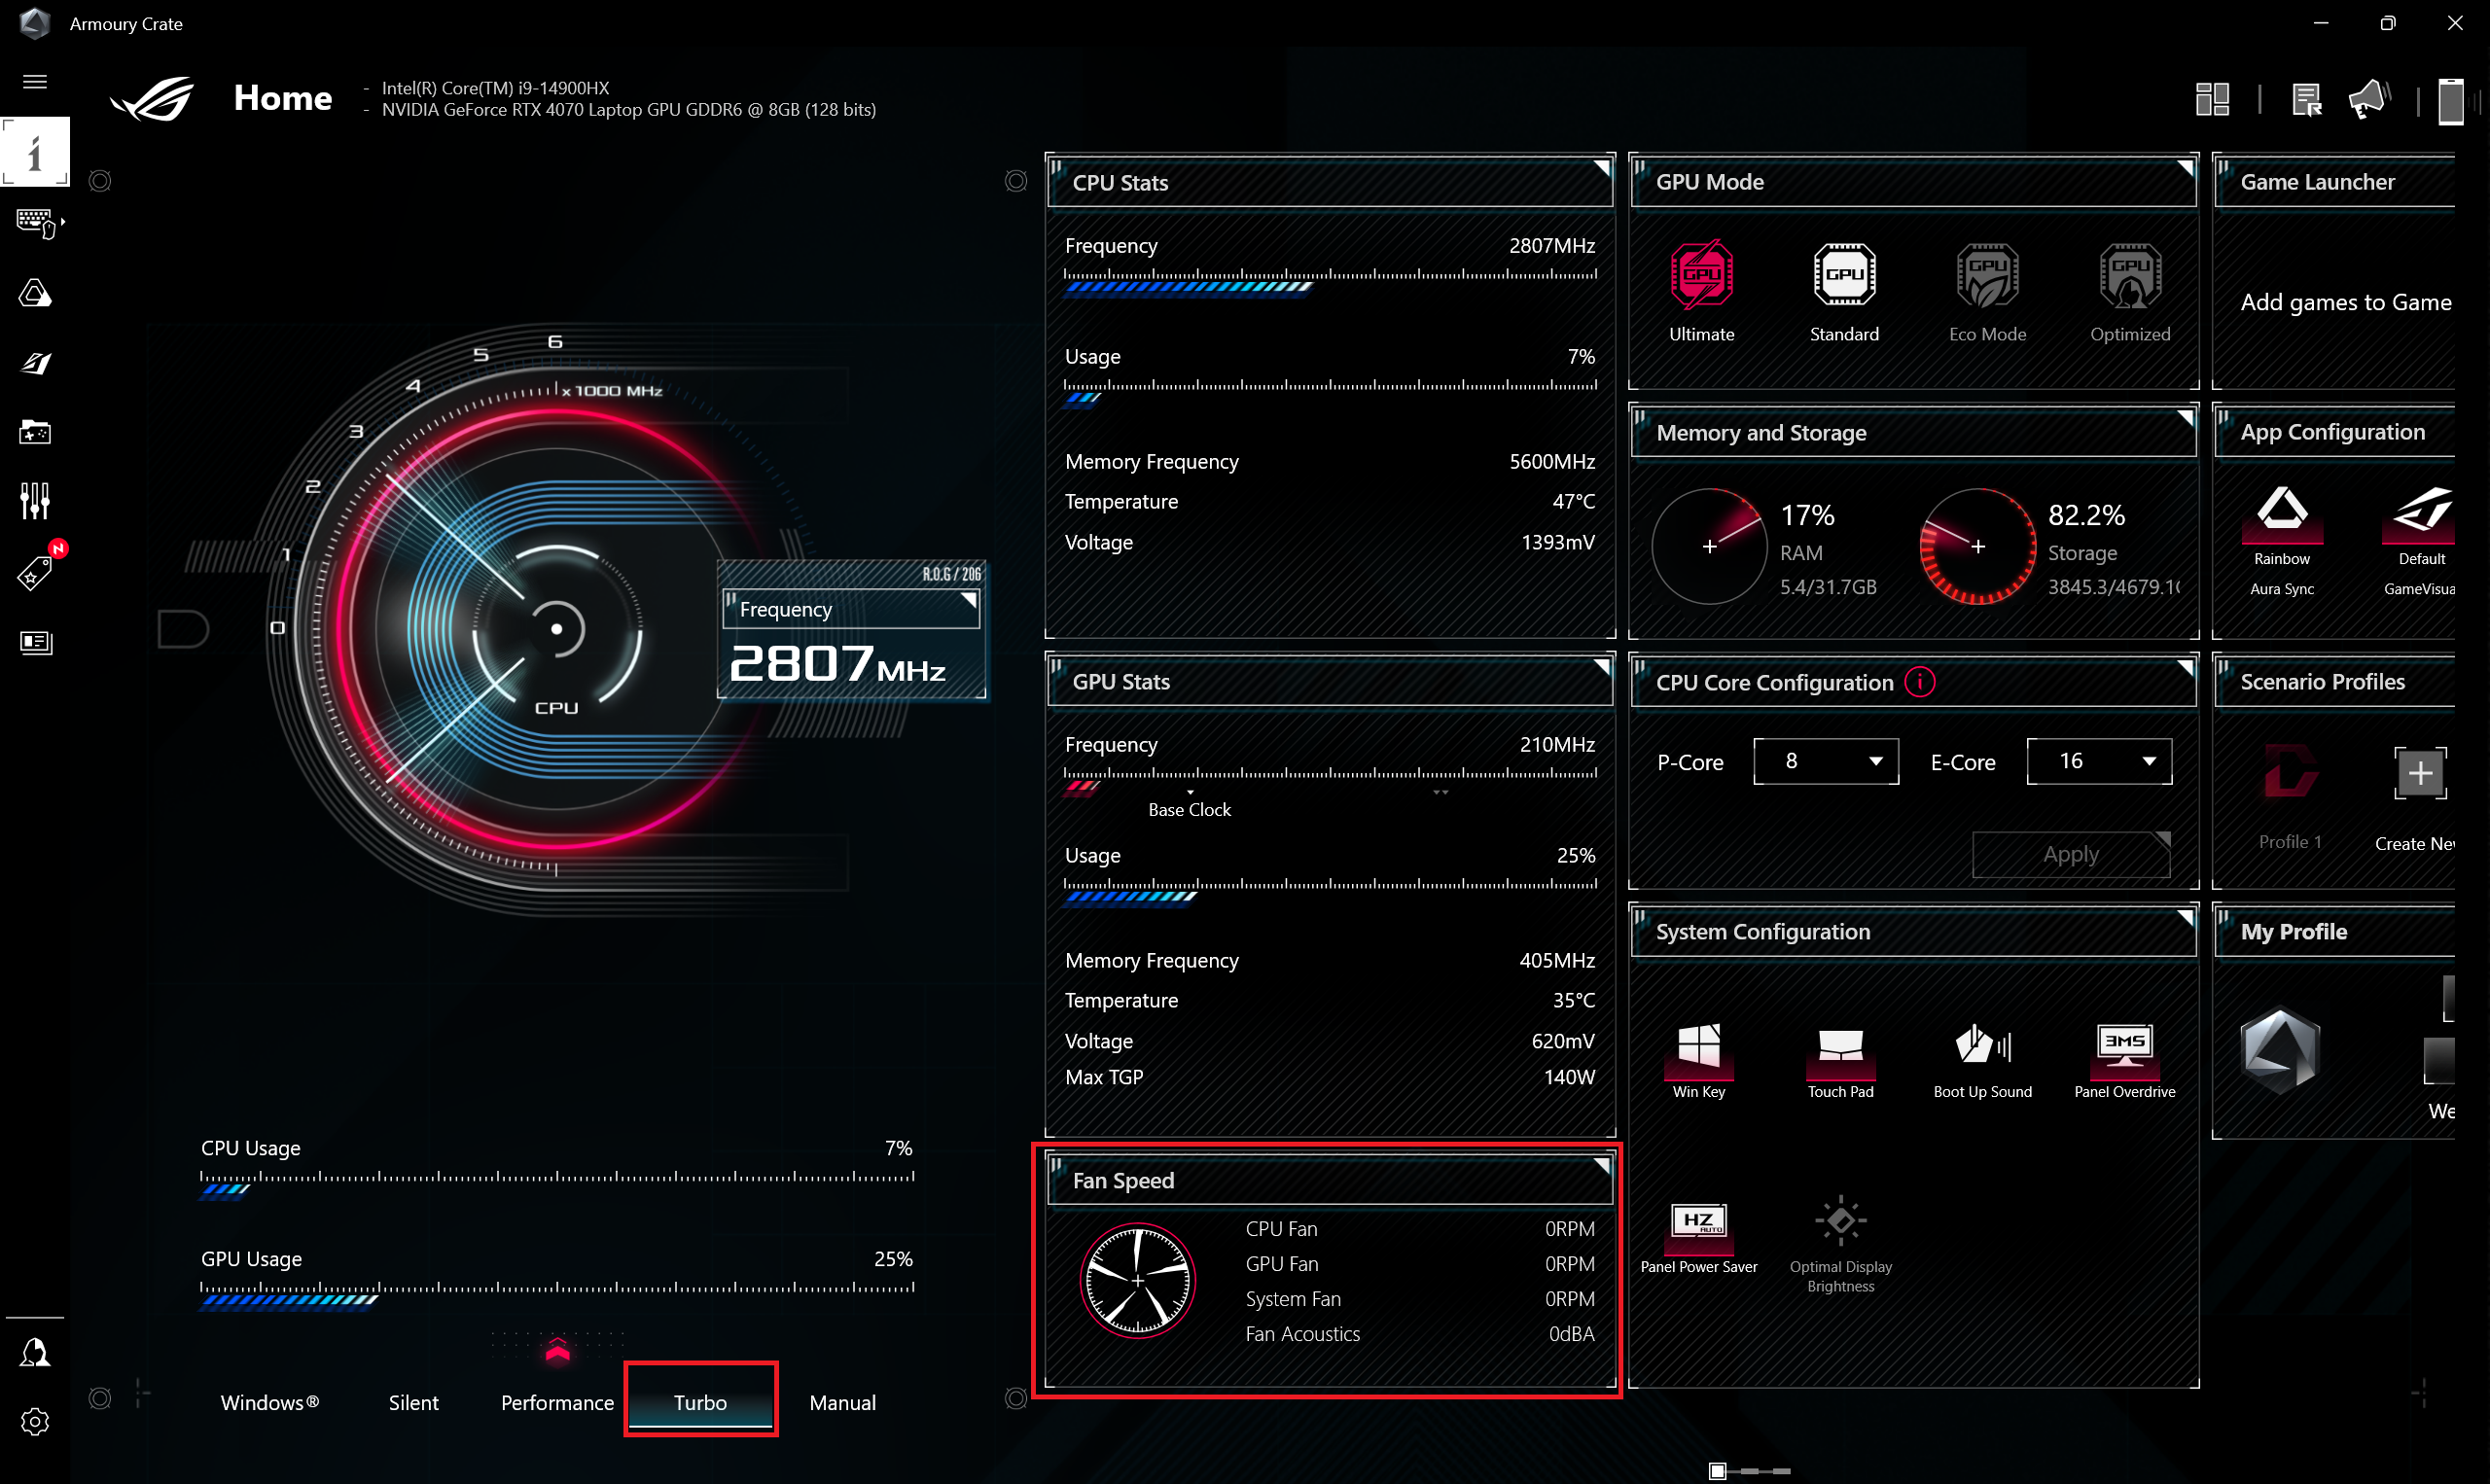The width and height of the screenshot is (2490, 1484).
Task: Click the CPU Core Configuration info badge
Action: 1919,682
